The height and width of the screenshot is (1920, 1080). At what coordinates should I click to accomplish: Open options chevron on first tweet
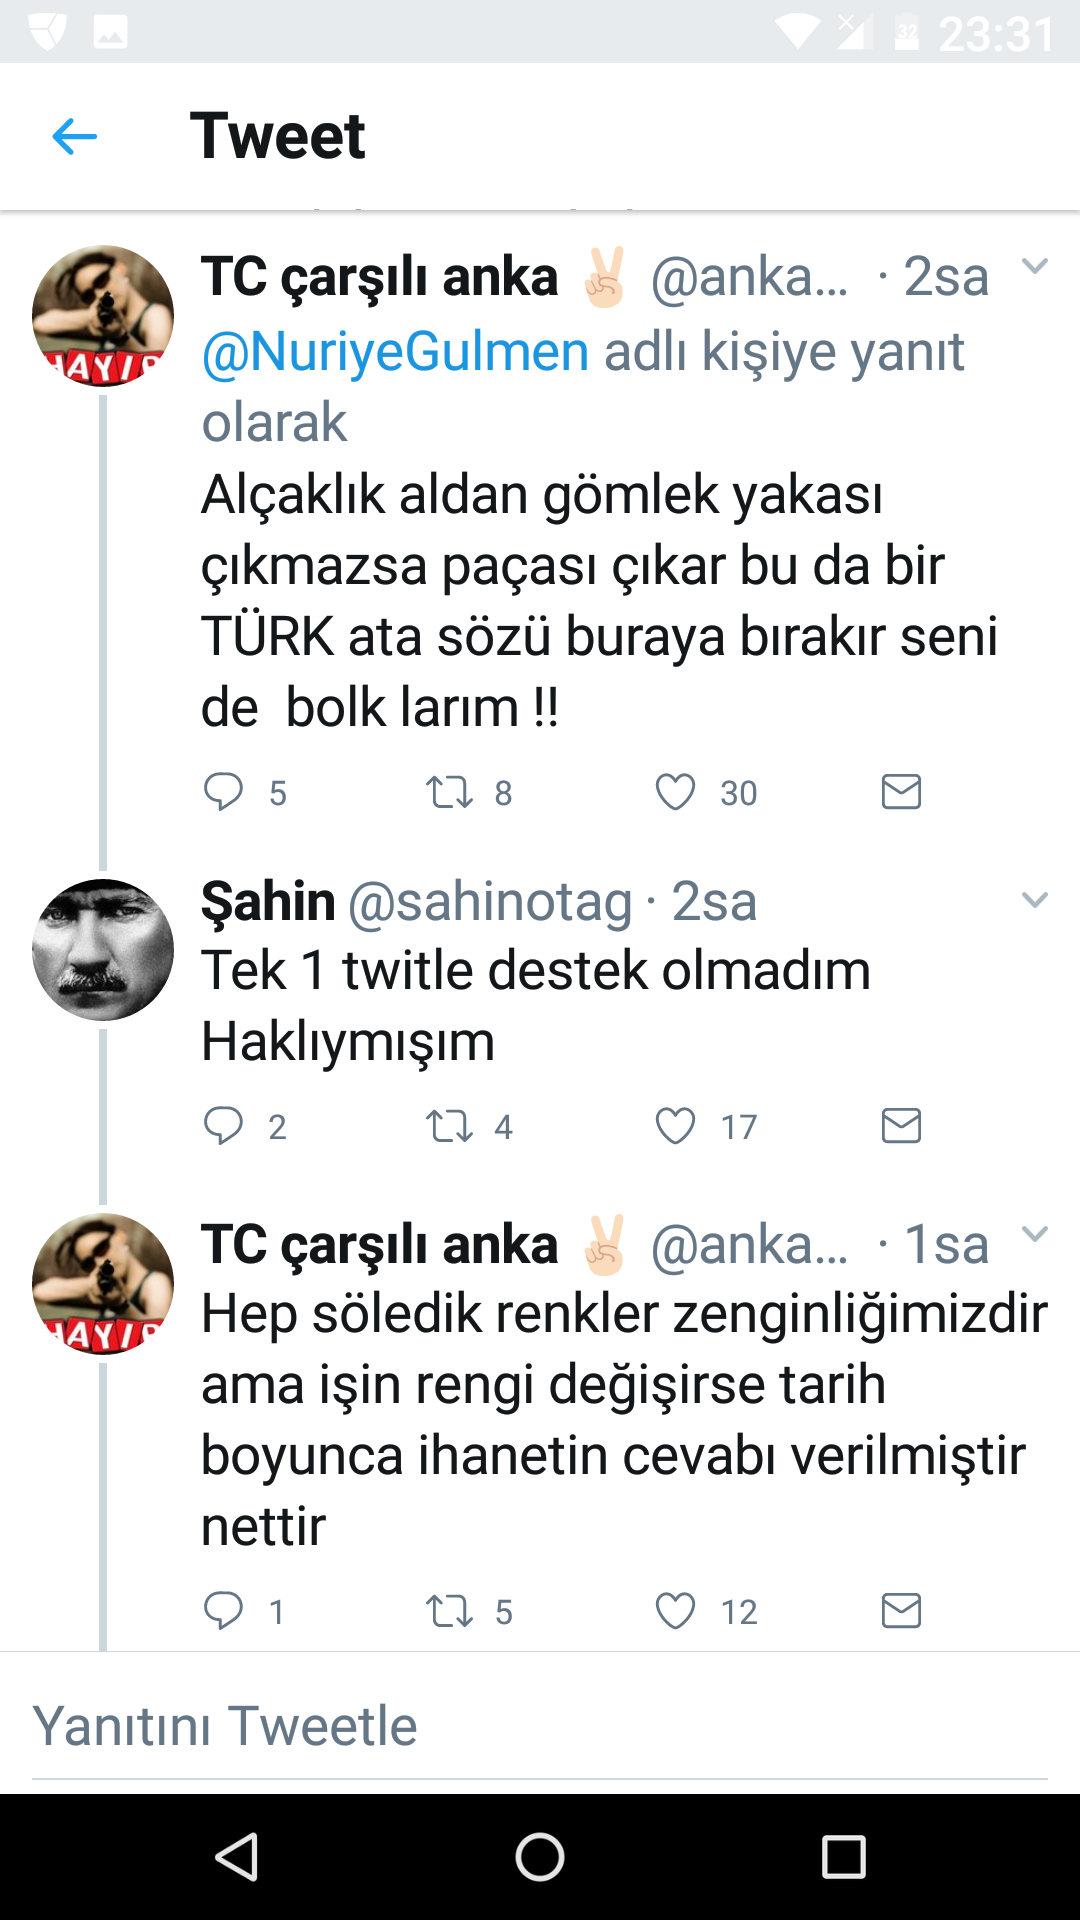coord(1034,266)
